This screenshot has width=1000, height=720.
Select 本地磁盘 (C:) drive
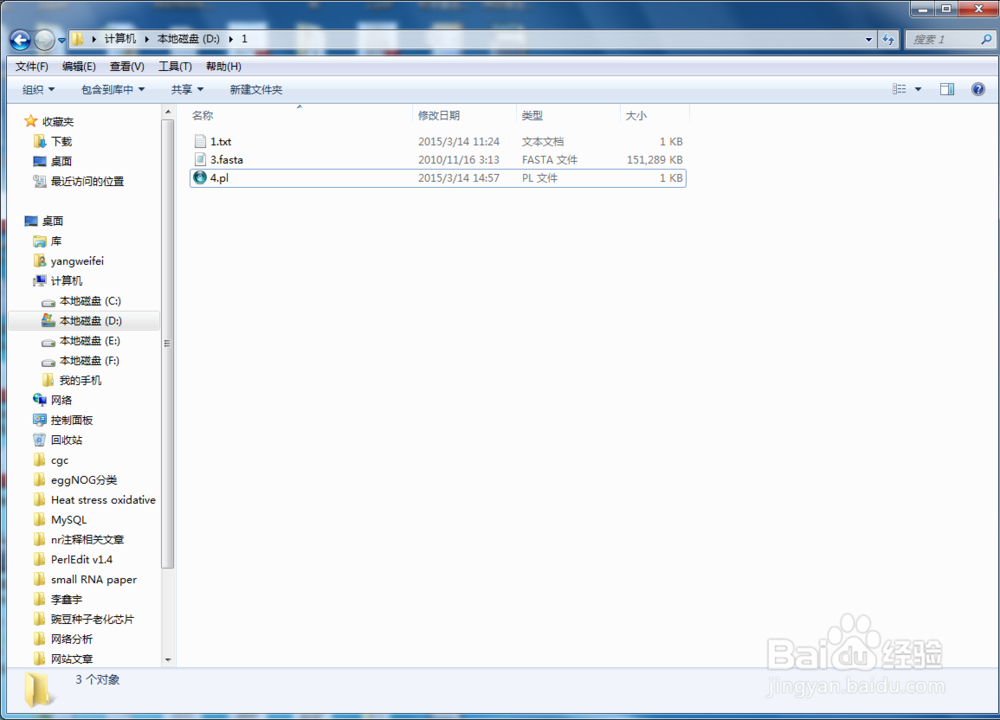coord(90,300)
